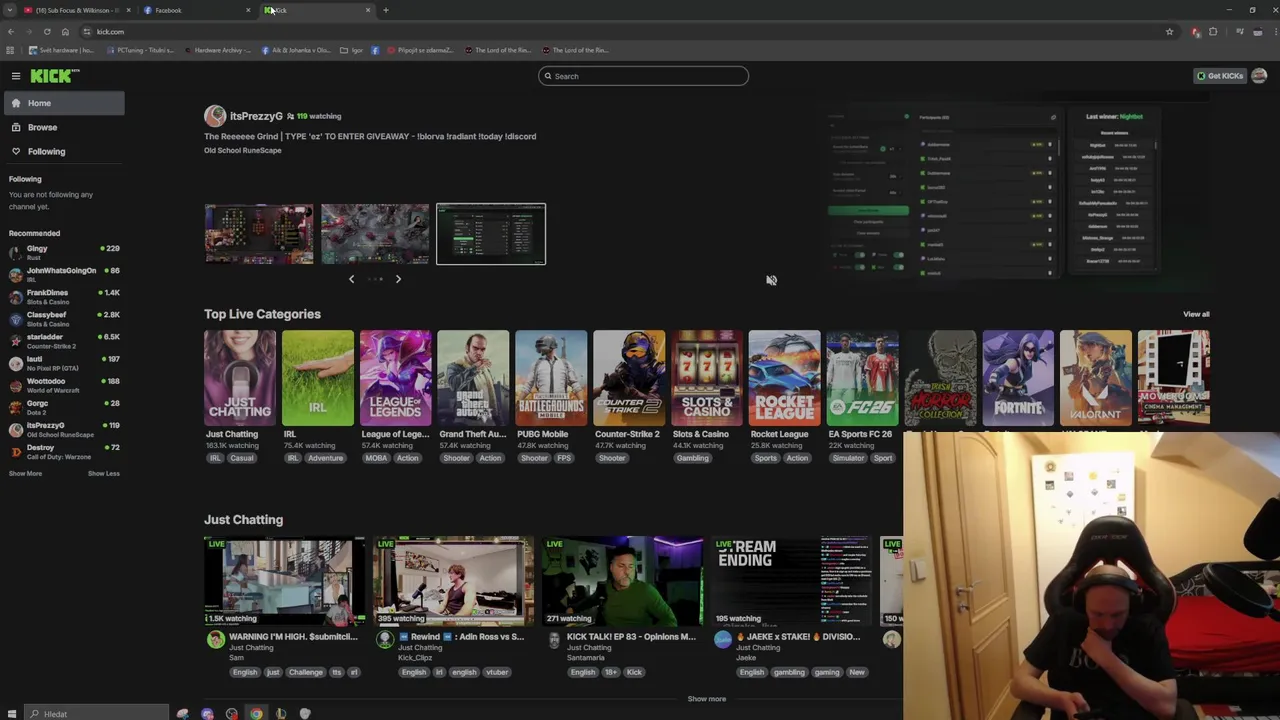The height and width of the screenshot is (720, 1280).
Task: Switch to the Facebook browser tab
Action: [197, 10]
